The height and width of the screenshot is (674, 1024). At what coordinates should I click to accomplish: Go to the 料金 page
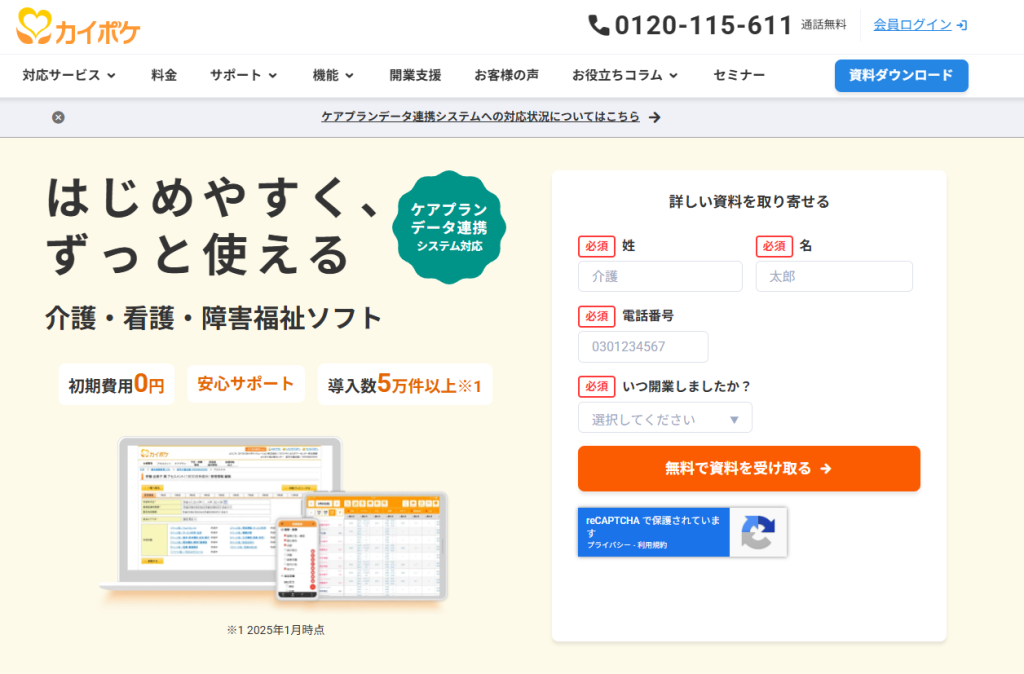(x=164, y=75)
